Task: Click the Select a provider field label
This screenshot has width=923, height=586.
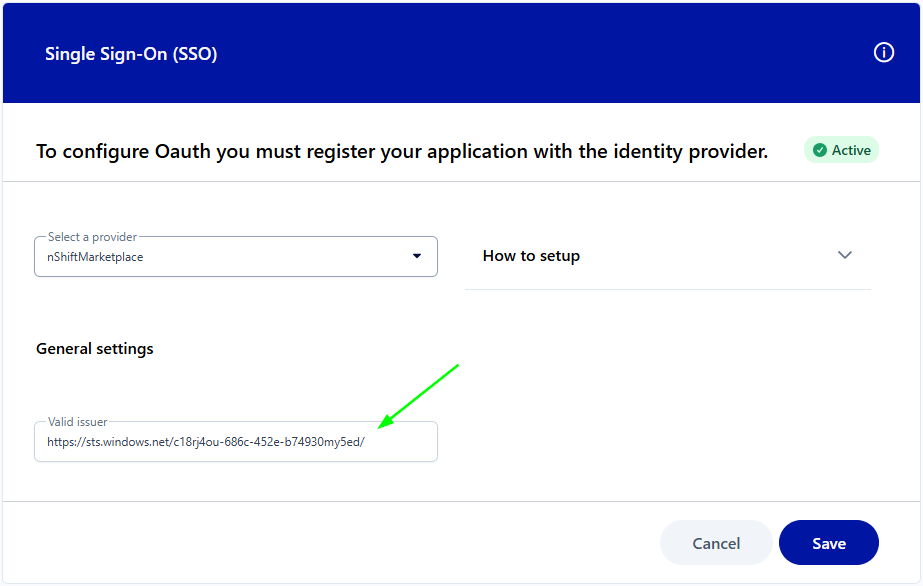Action: (x=92, y=237)
